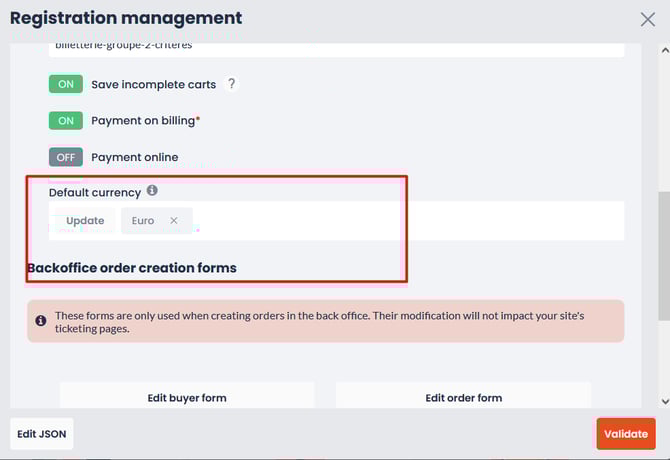Remove the Euro currency tag with its X

pyautogui.click(x=174, y=220)
